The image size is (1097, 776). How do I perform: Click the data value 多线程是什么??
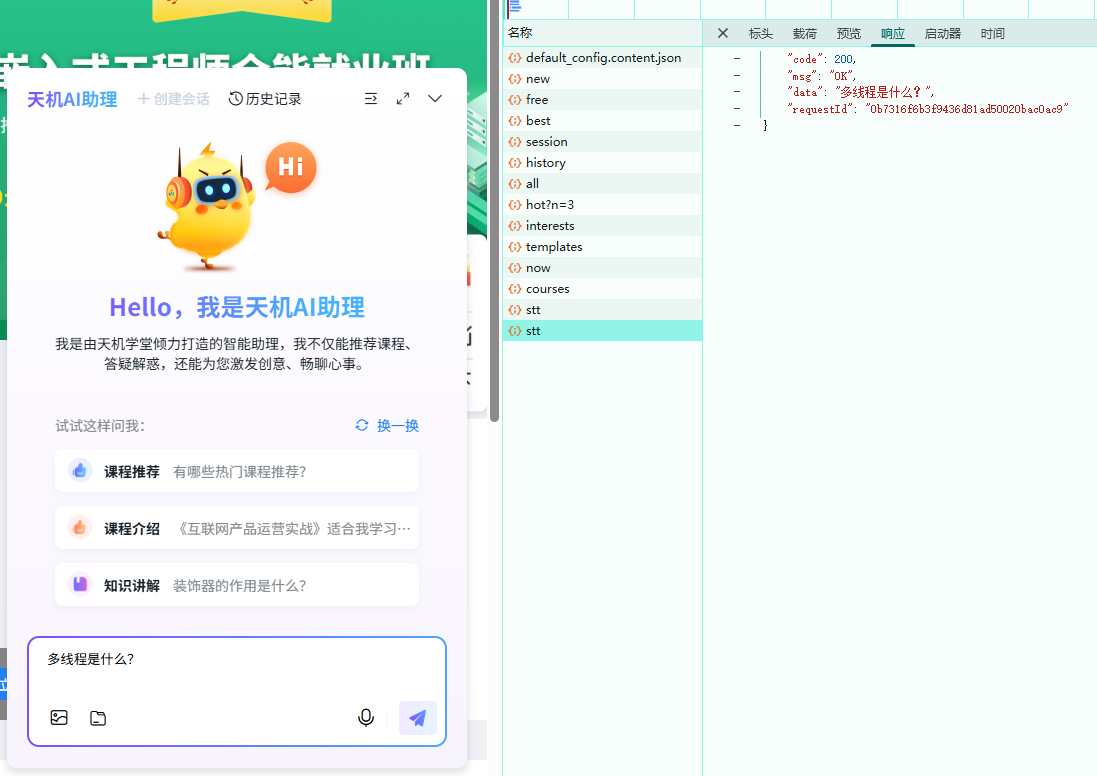click(x=883, y=92)
